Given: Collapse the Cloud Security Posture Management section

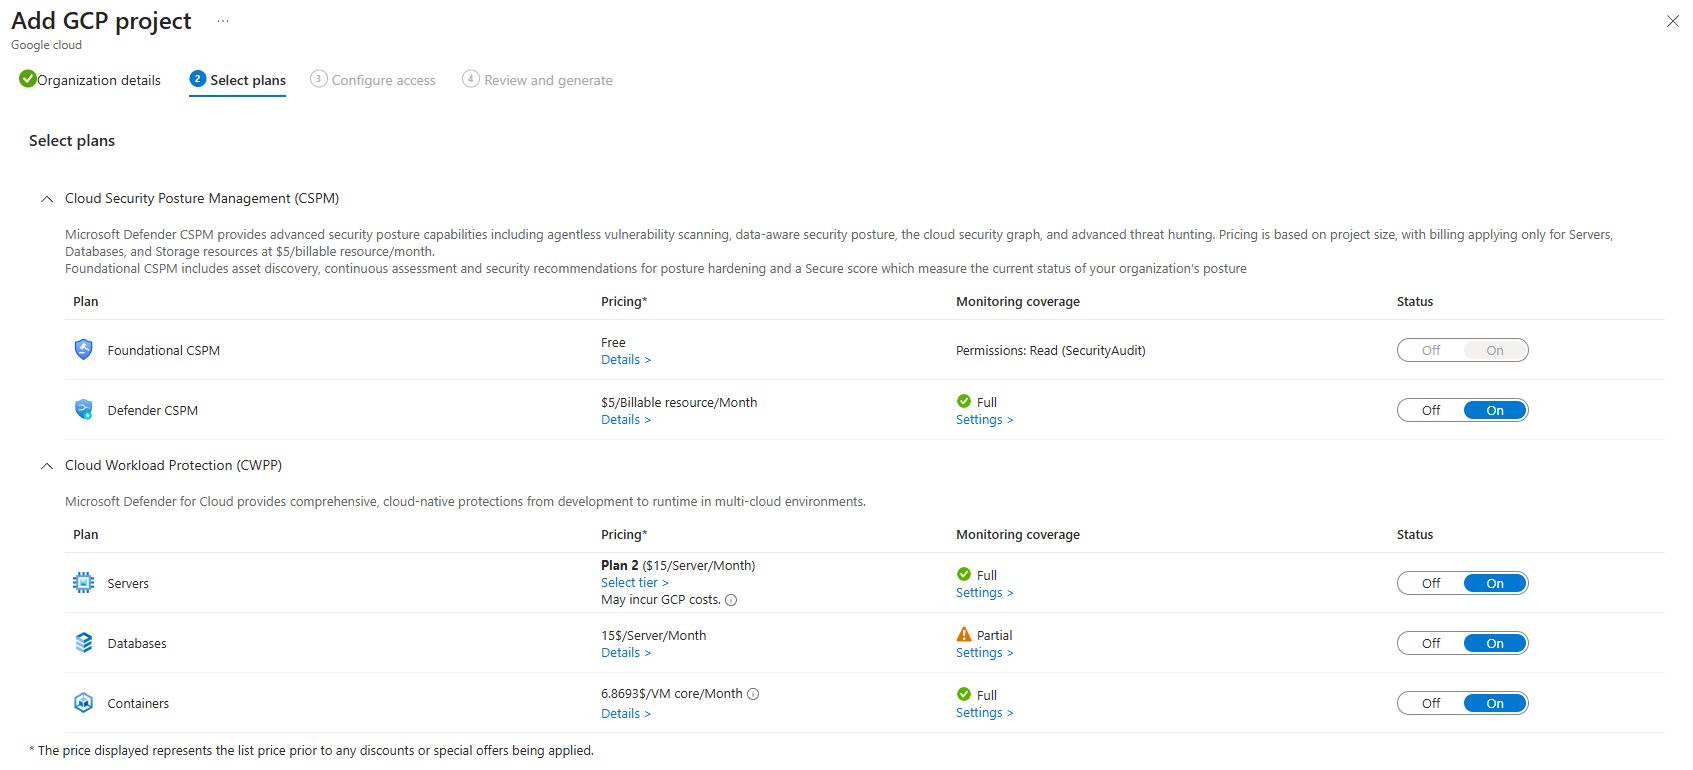Looking at the screenshot, I should coord(47,199).
